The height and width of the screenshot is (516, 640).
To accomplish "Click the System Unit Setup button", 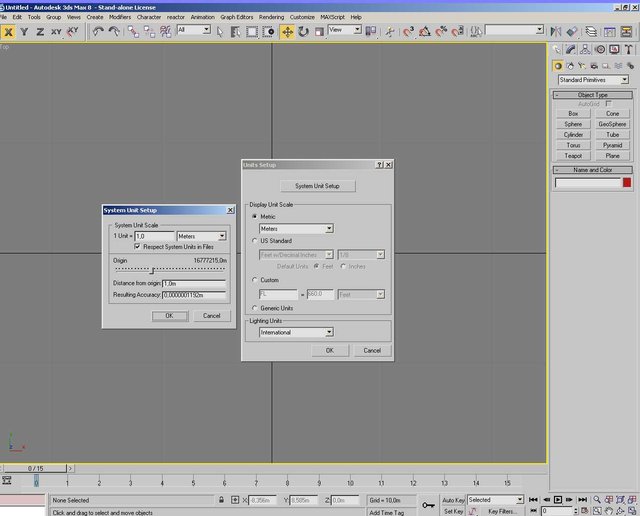I will tap(317, 186).
